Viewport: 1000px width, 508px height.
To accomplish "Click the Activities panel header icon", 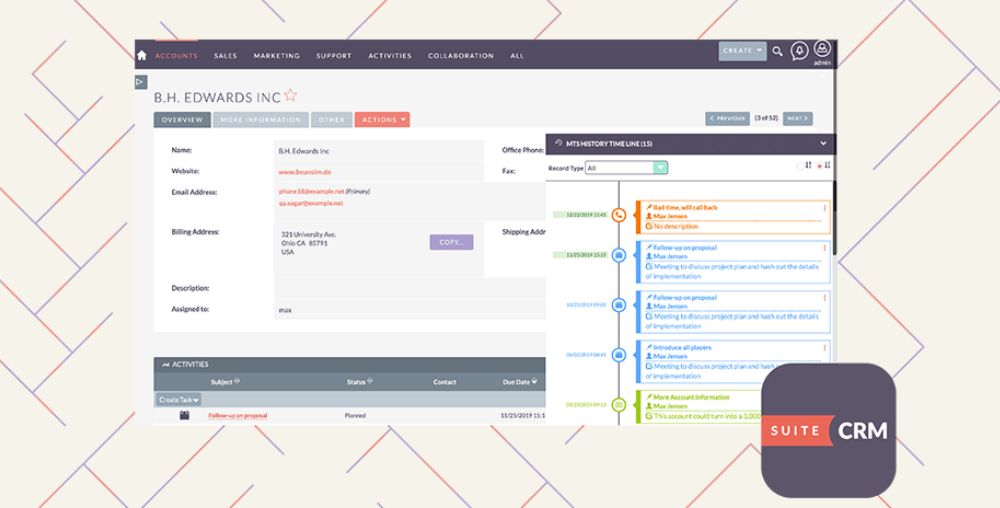I will (166, 365).
